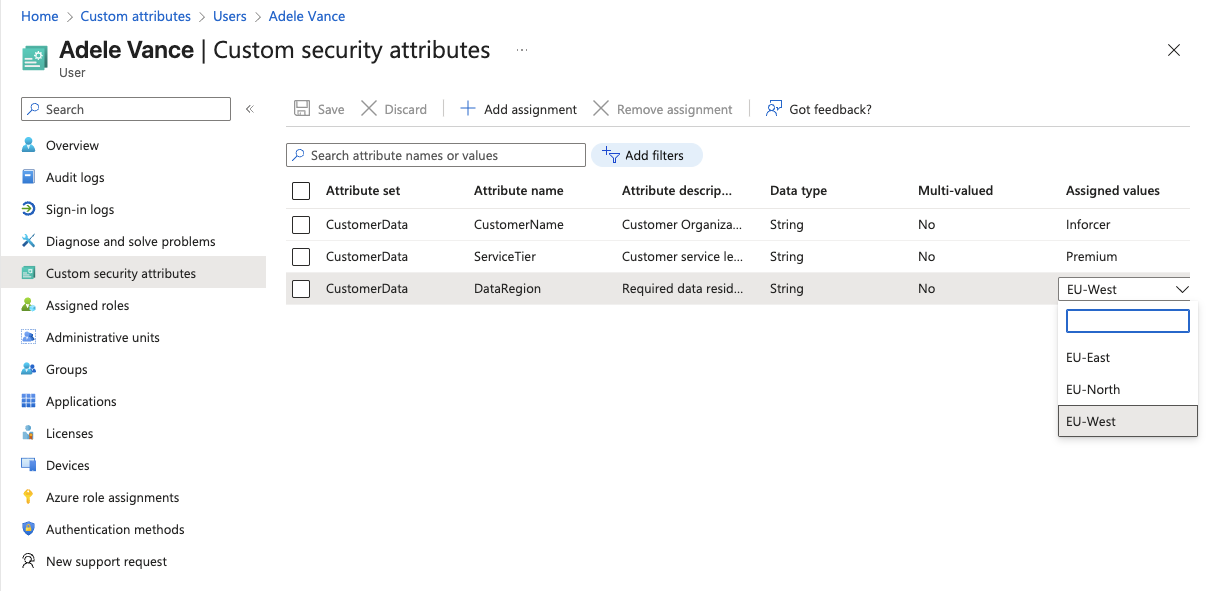The width and height of the screenshot is (1208, 591).
Task: Check the CustomerName row checkbox
Action: coord(301,224)
